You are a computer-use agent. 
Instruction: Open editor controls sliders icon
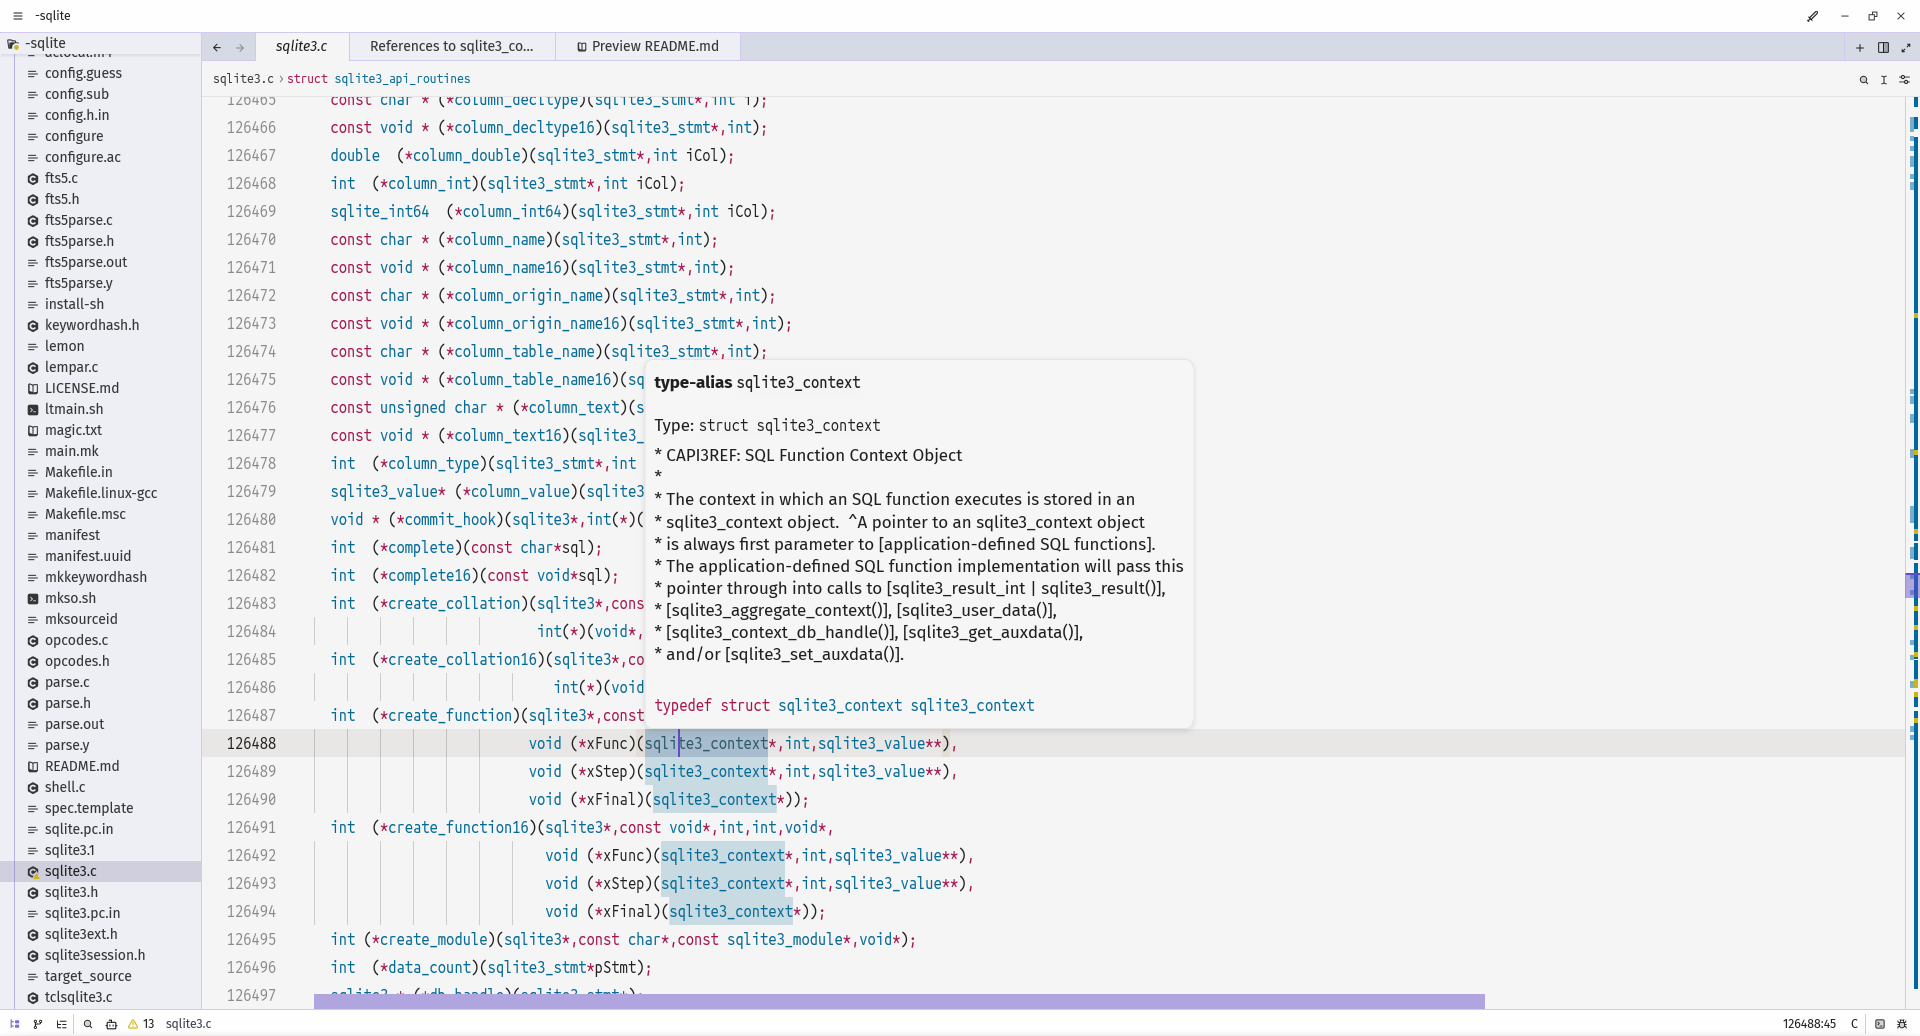pyautogui.click(x=1904, y=80)
